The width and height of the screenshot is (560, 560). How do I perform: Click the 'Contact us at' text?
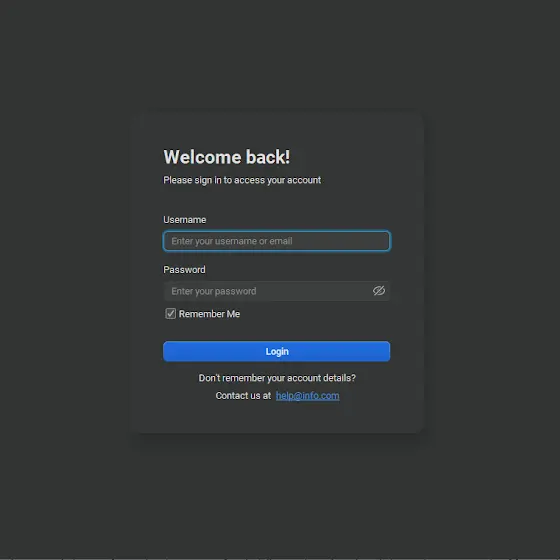click(x=243, y=396)
